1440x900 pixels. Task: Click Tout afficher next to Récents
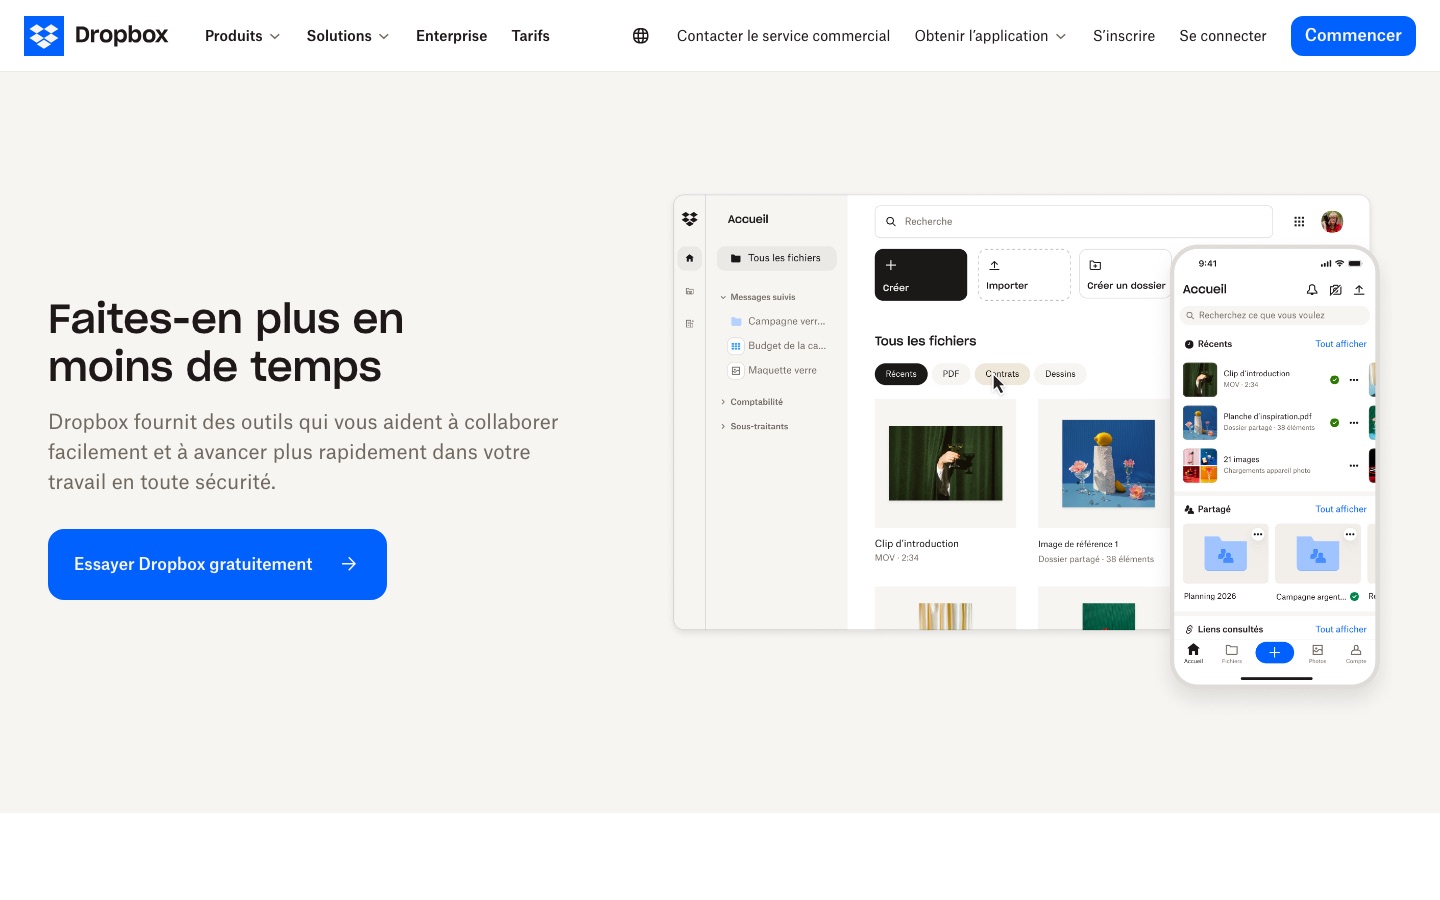[x=1341, y=344]
